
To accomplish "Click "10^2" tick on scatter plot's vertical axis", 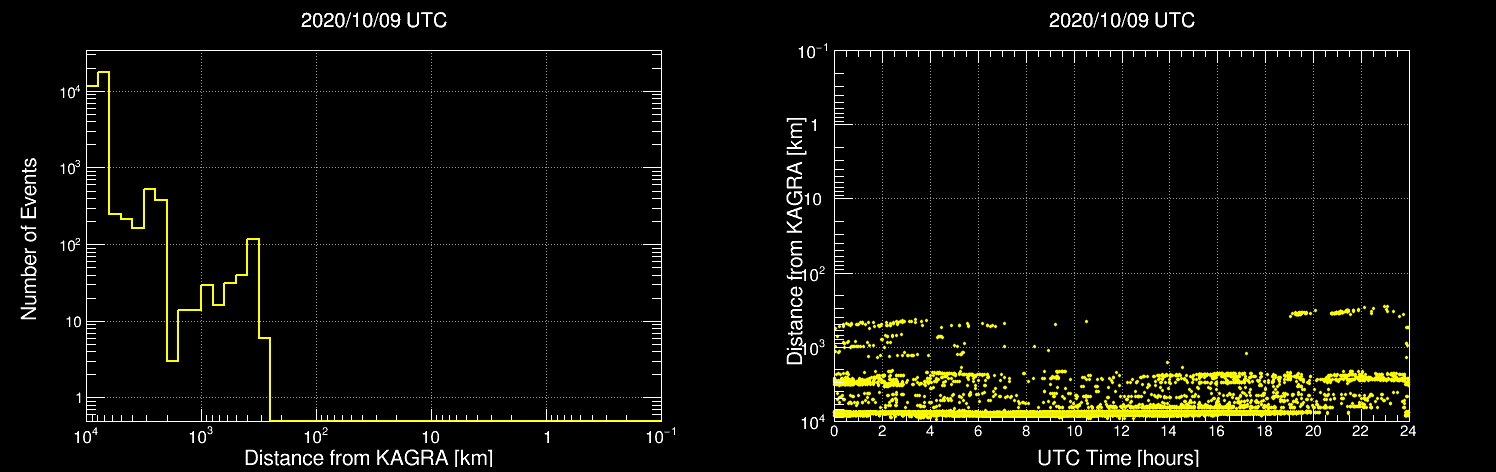I will [815, 272].
